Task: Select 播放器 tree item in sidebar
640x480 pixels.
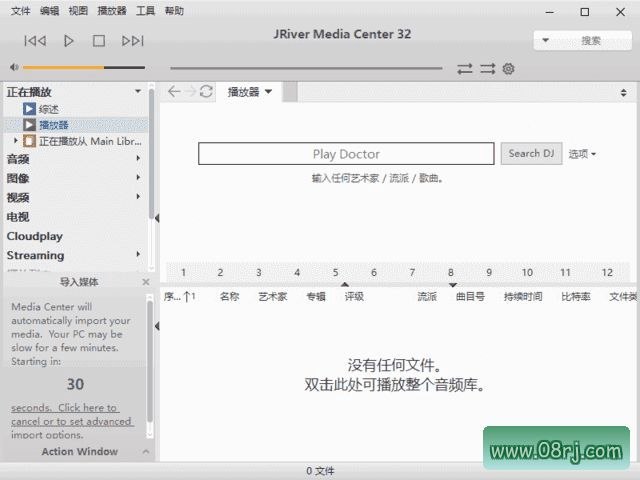Action: click(53, 125)
